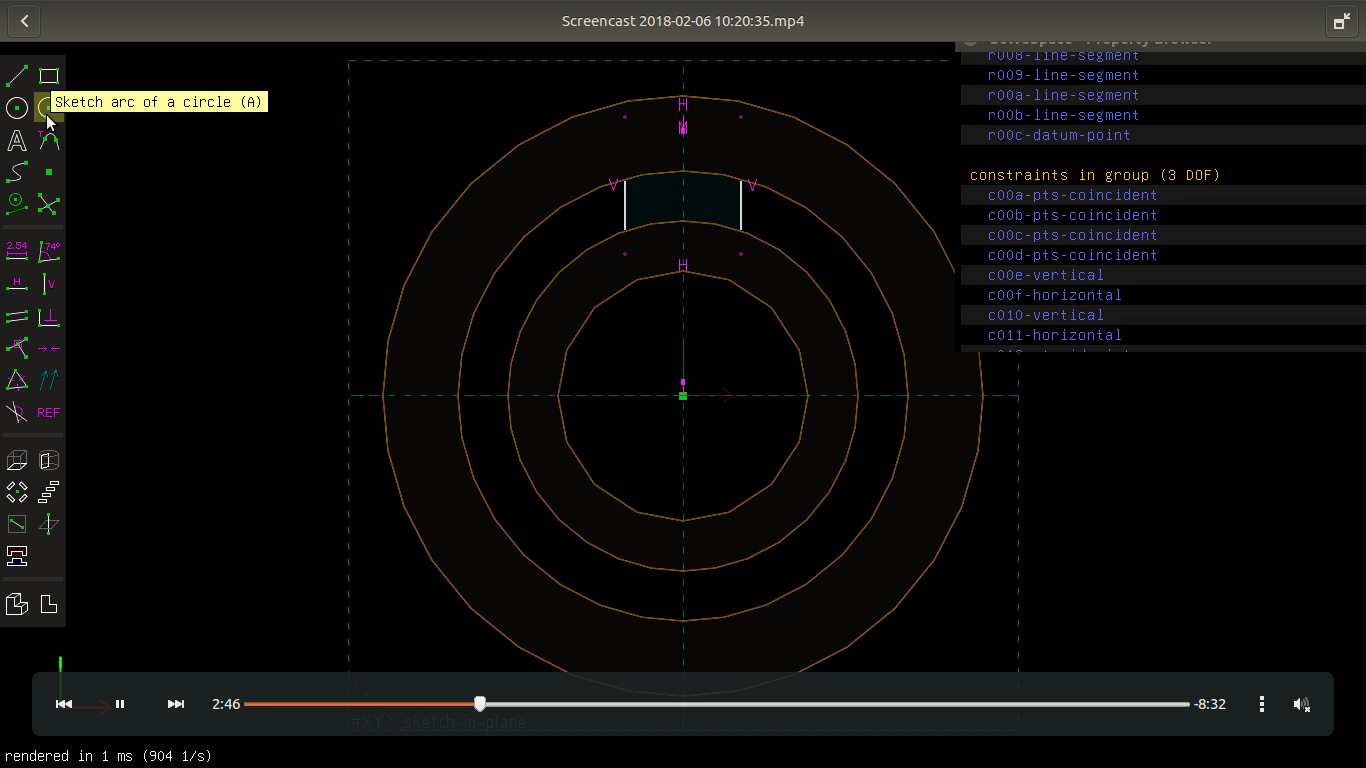Pause the video playback
Screen dimensions: 1366x768
click(x=120, y=704)
